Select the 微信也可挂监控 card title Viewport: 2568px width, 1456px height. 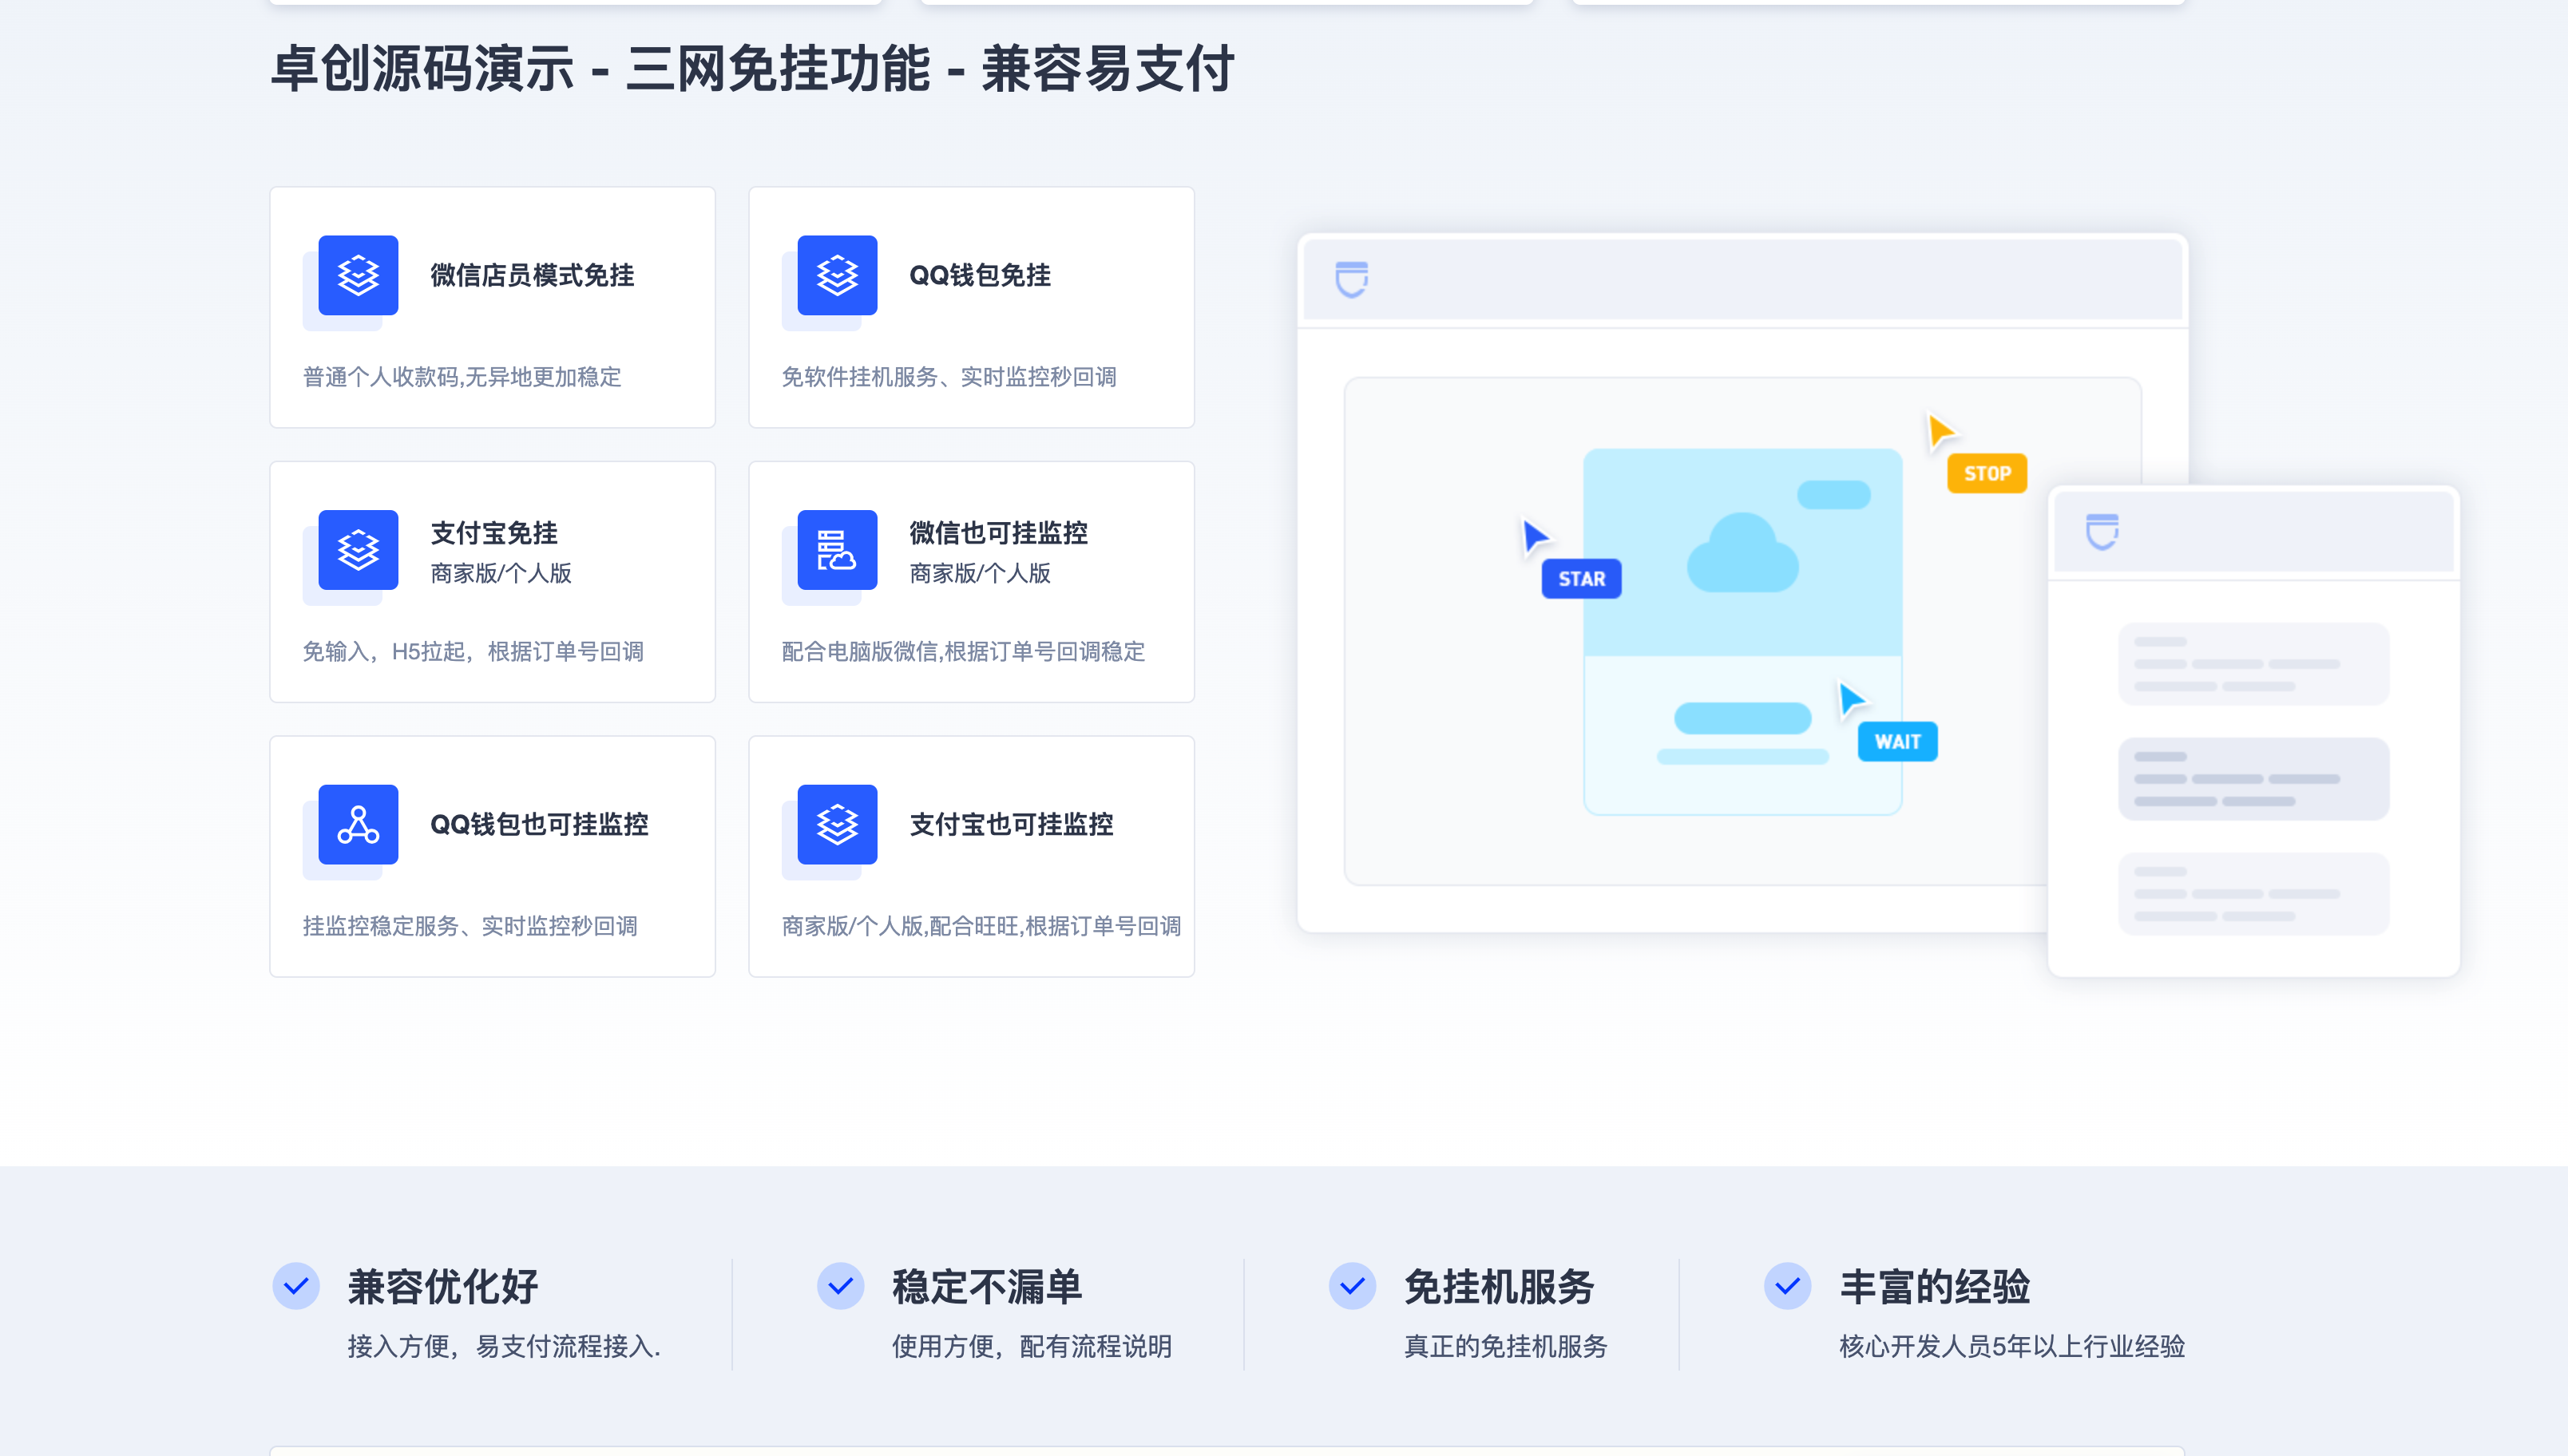coord(998,533)
